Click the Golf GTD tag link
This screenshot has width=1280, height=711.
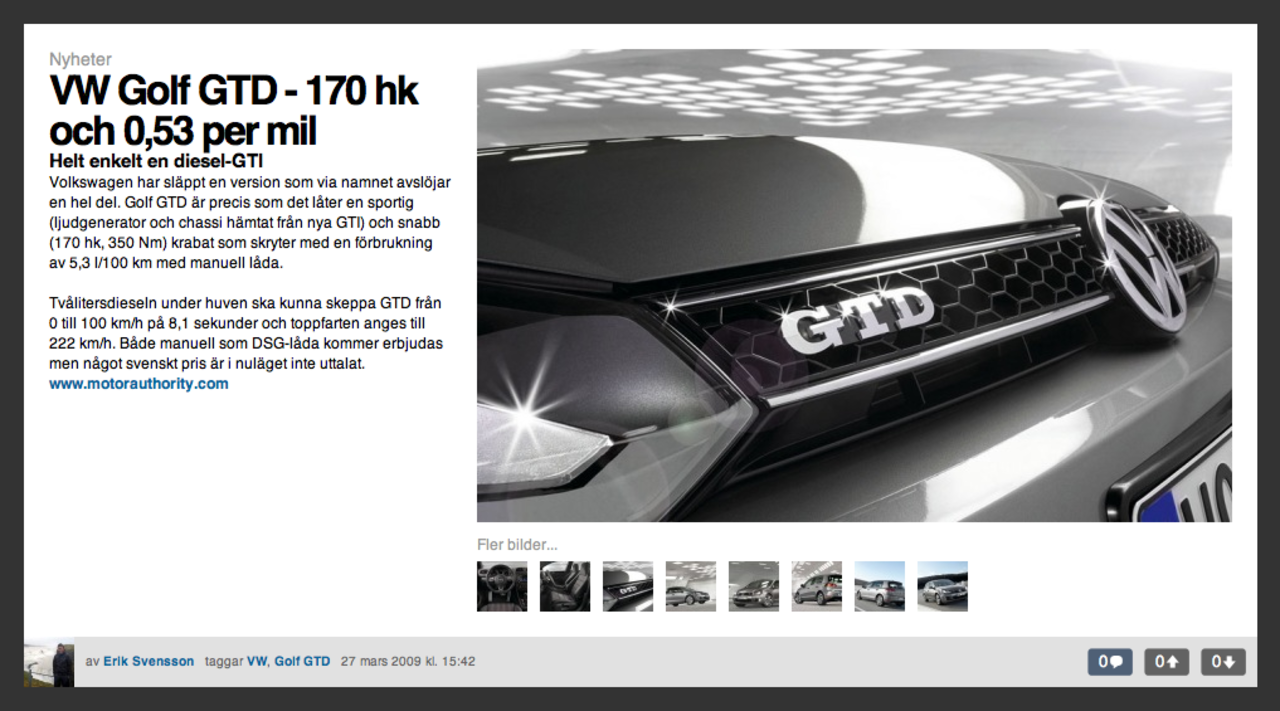point(302,661)
